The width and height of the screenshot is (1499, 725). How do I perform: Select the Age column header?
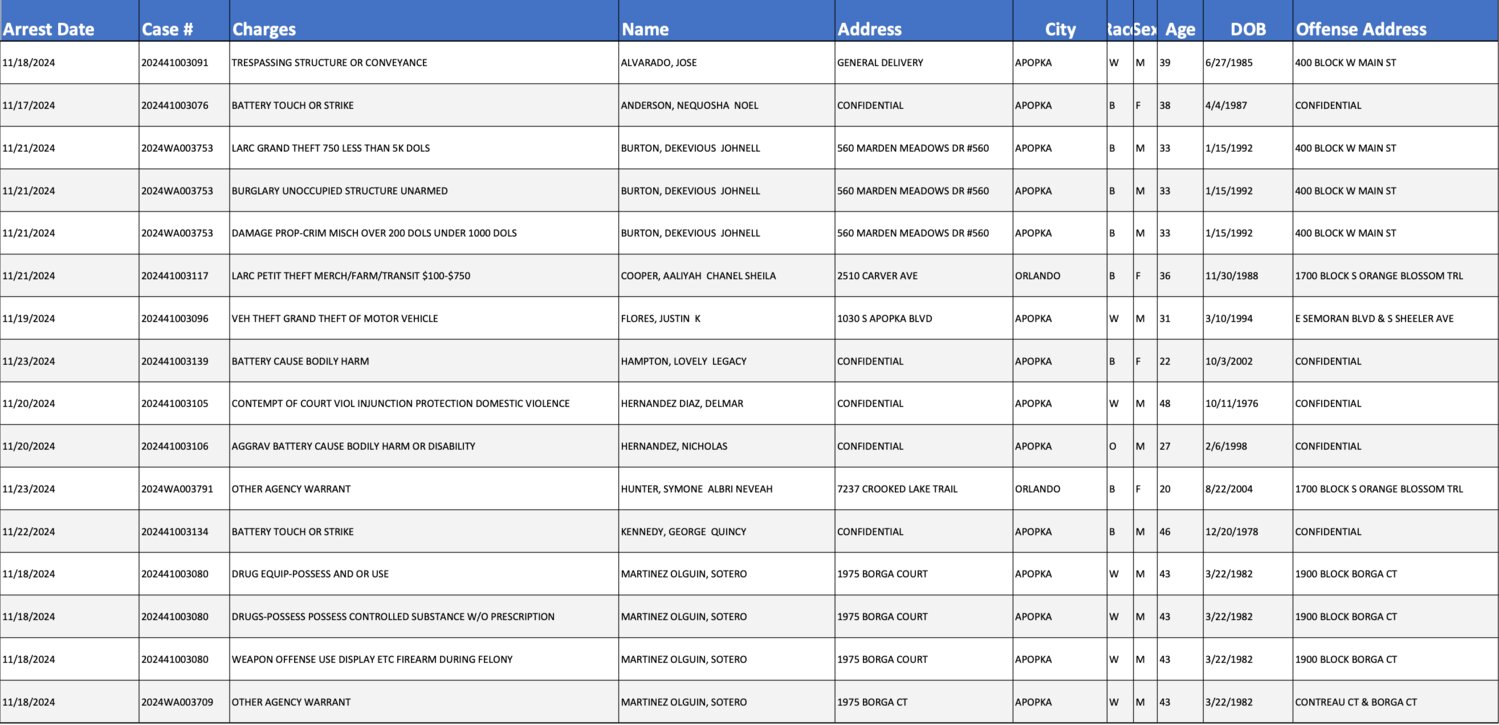(x=1180, y=20)
